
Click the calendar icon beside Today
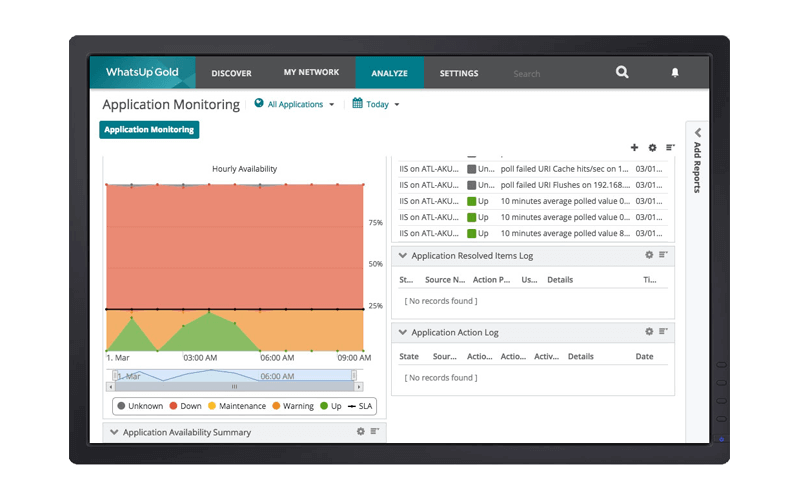[357, 103]
